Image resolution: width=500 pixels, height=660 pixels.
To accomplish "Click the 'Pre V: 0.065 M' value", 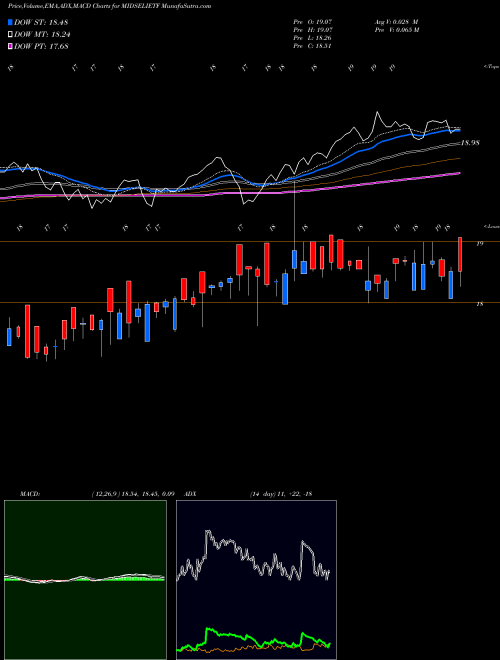I will point(398,30).
